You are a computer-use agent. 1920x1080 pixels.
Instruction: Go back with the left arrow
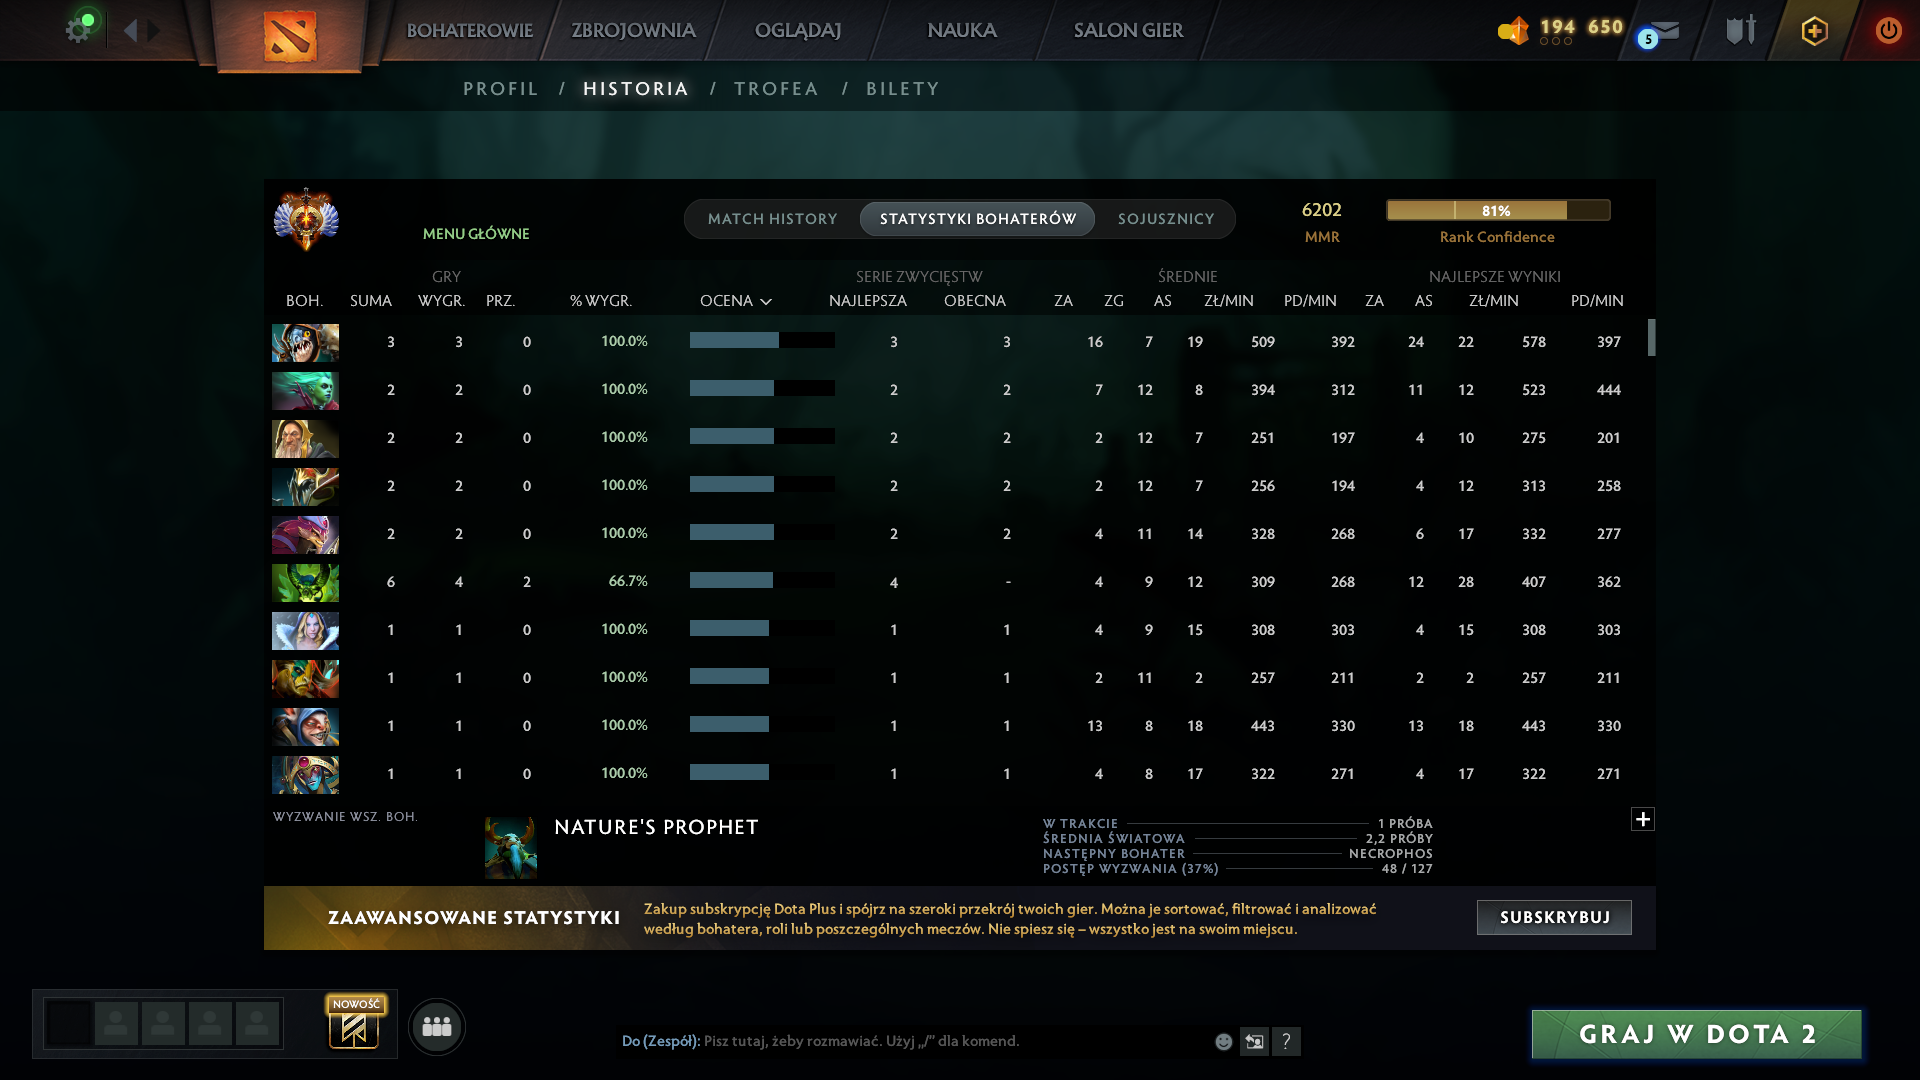click(x=130, y=30)
